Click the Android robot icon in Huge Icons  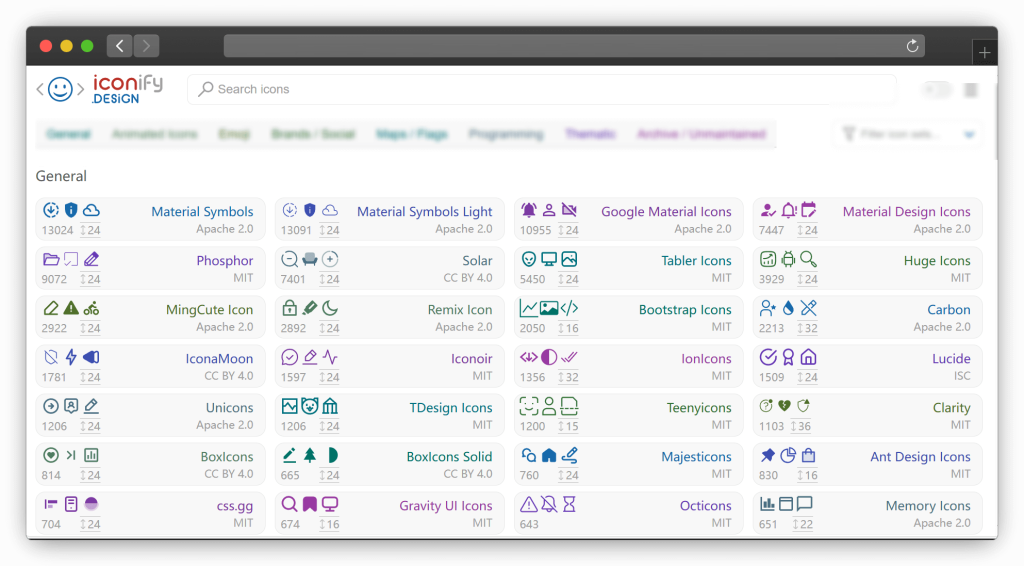(788, 259)
